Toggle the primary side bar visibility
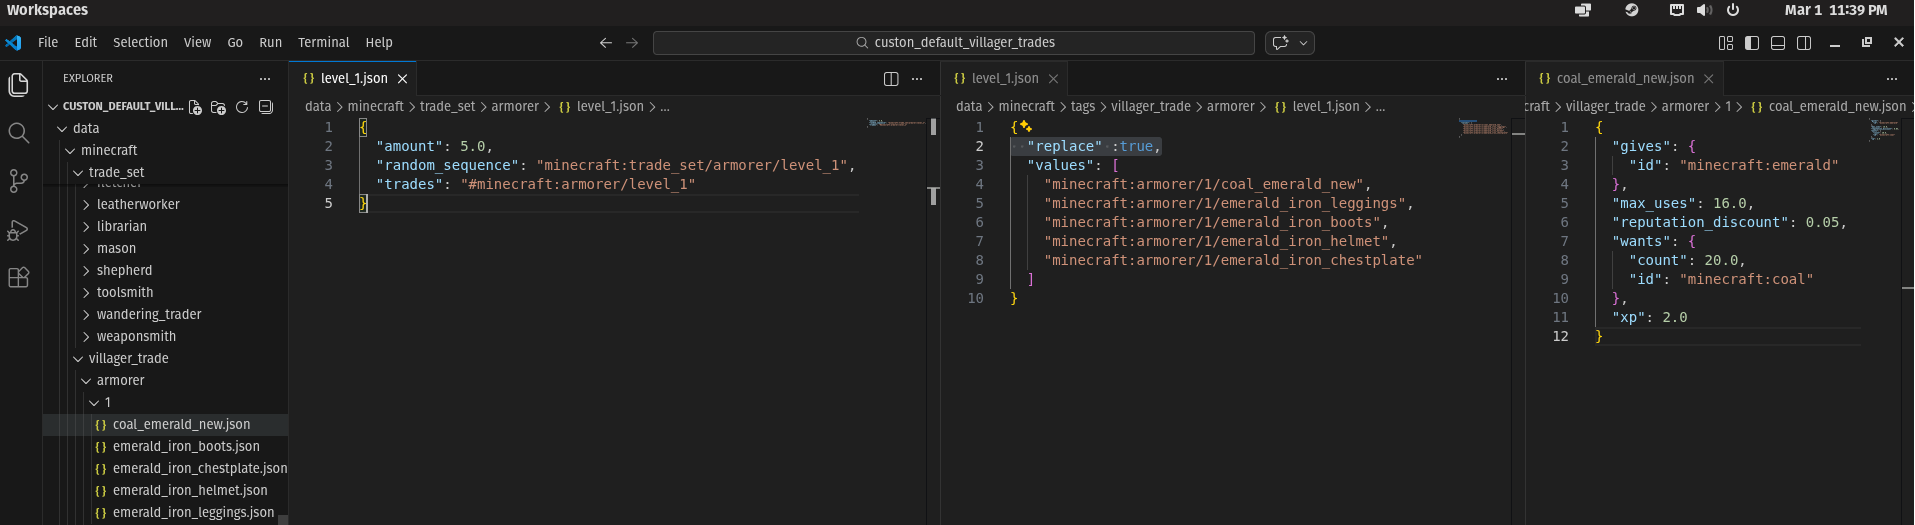 tap(1752, 43)
